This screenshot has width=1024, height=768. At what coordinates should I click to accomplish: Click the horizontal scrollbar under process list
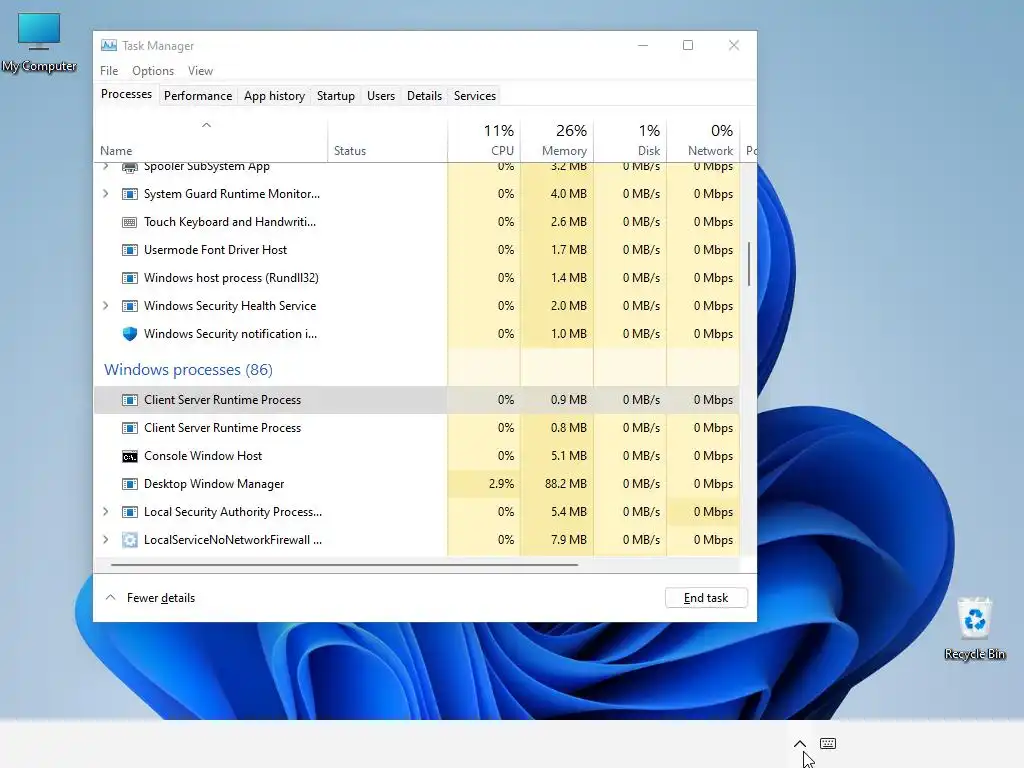tap(345, 564)
